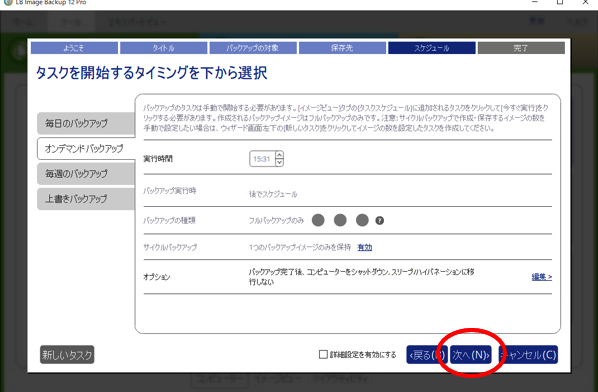Proceed with the 次へ(N) button
This screenshot has width=598, height=392.
pos(471,355)
